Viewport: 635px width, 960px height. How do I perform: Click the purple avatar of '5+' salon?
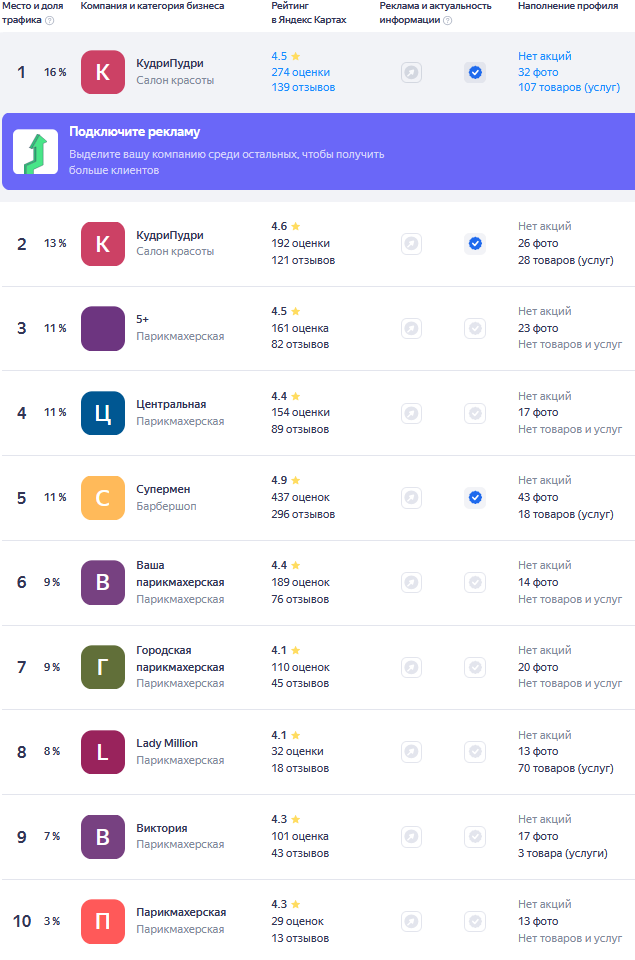[x=103, y=328]
